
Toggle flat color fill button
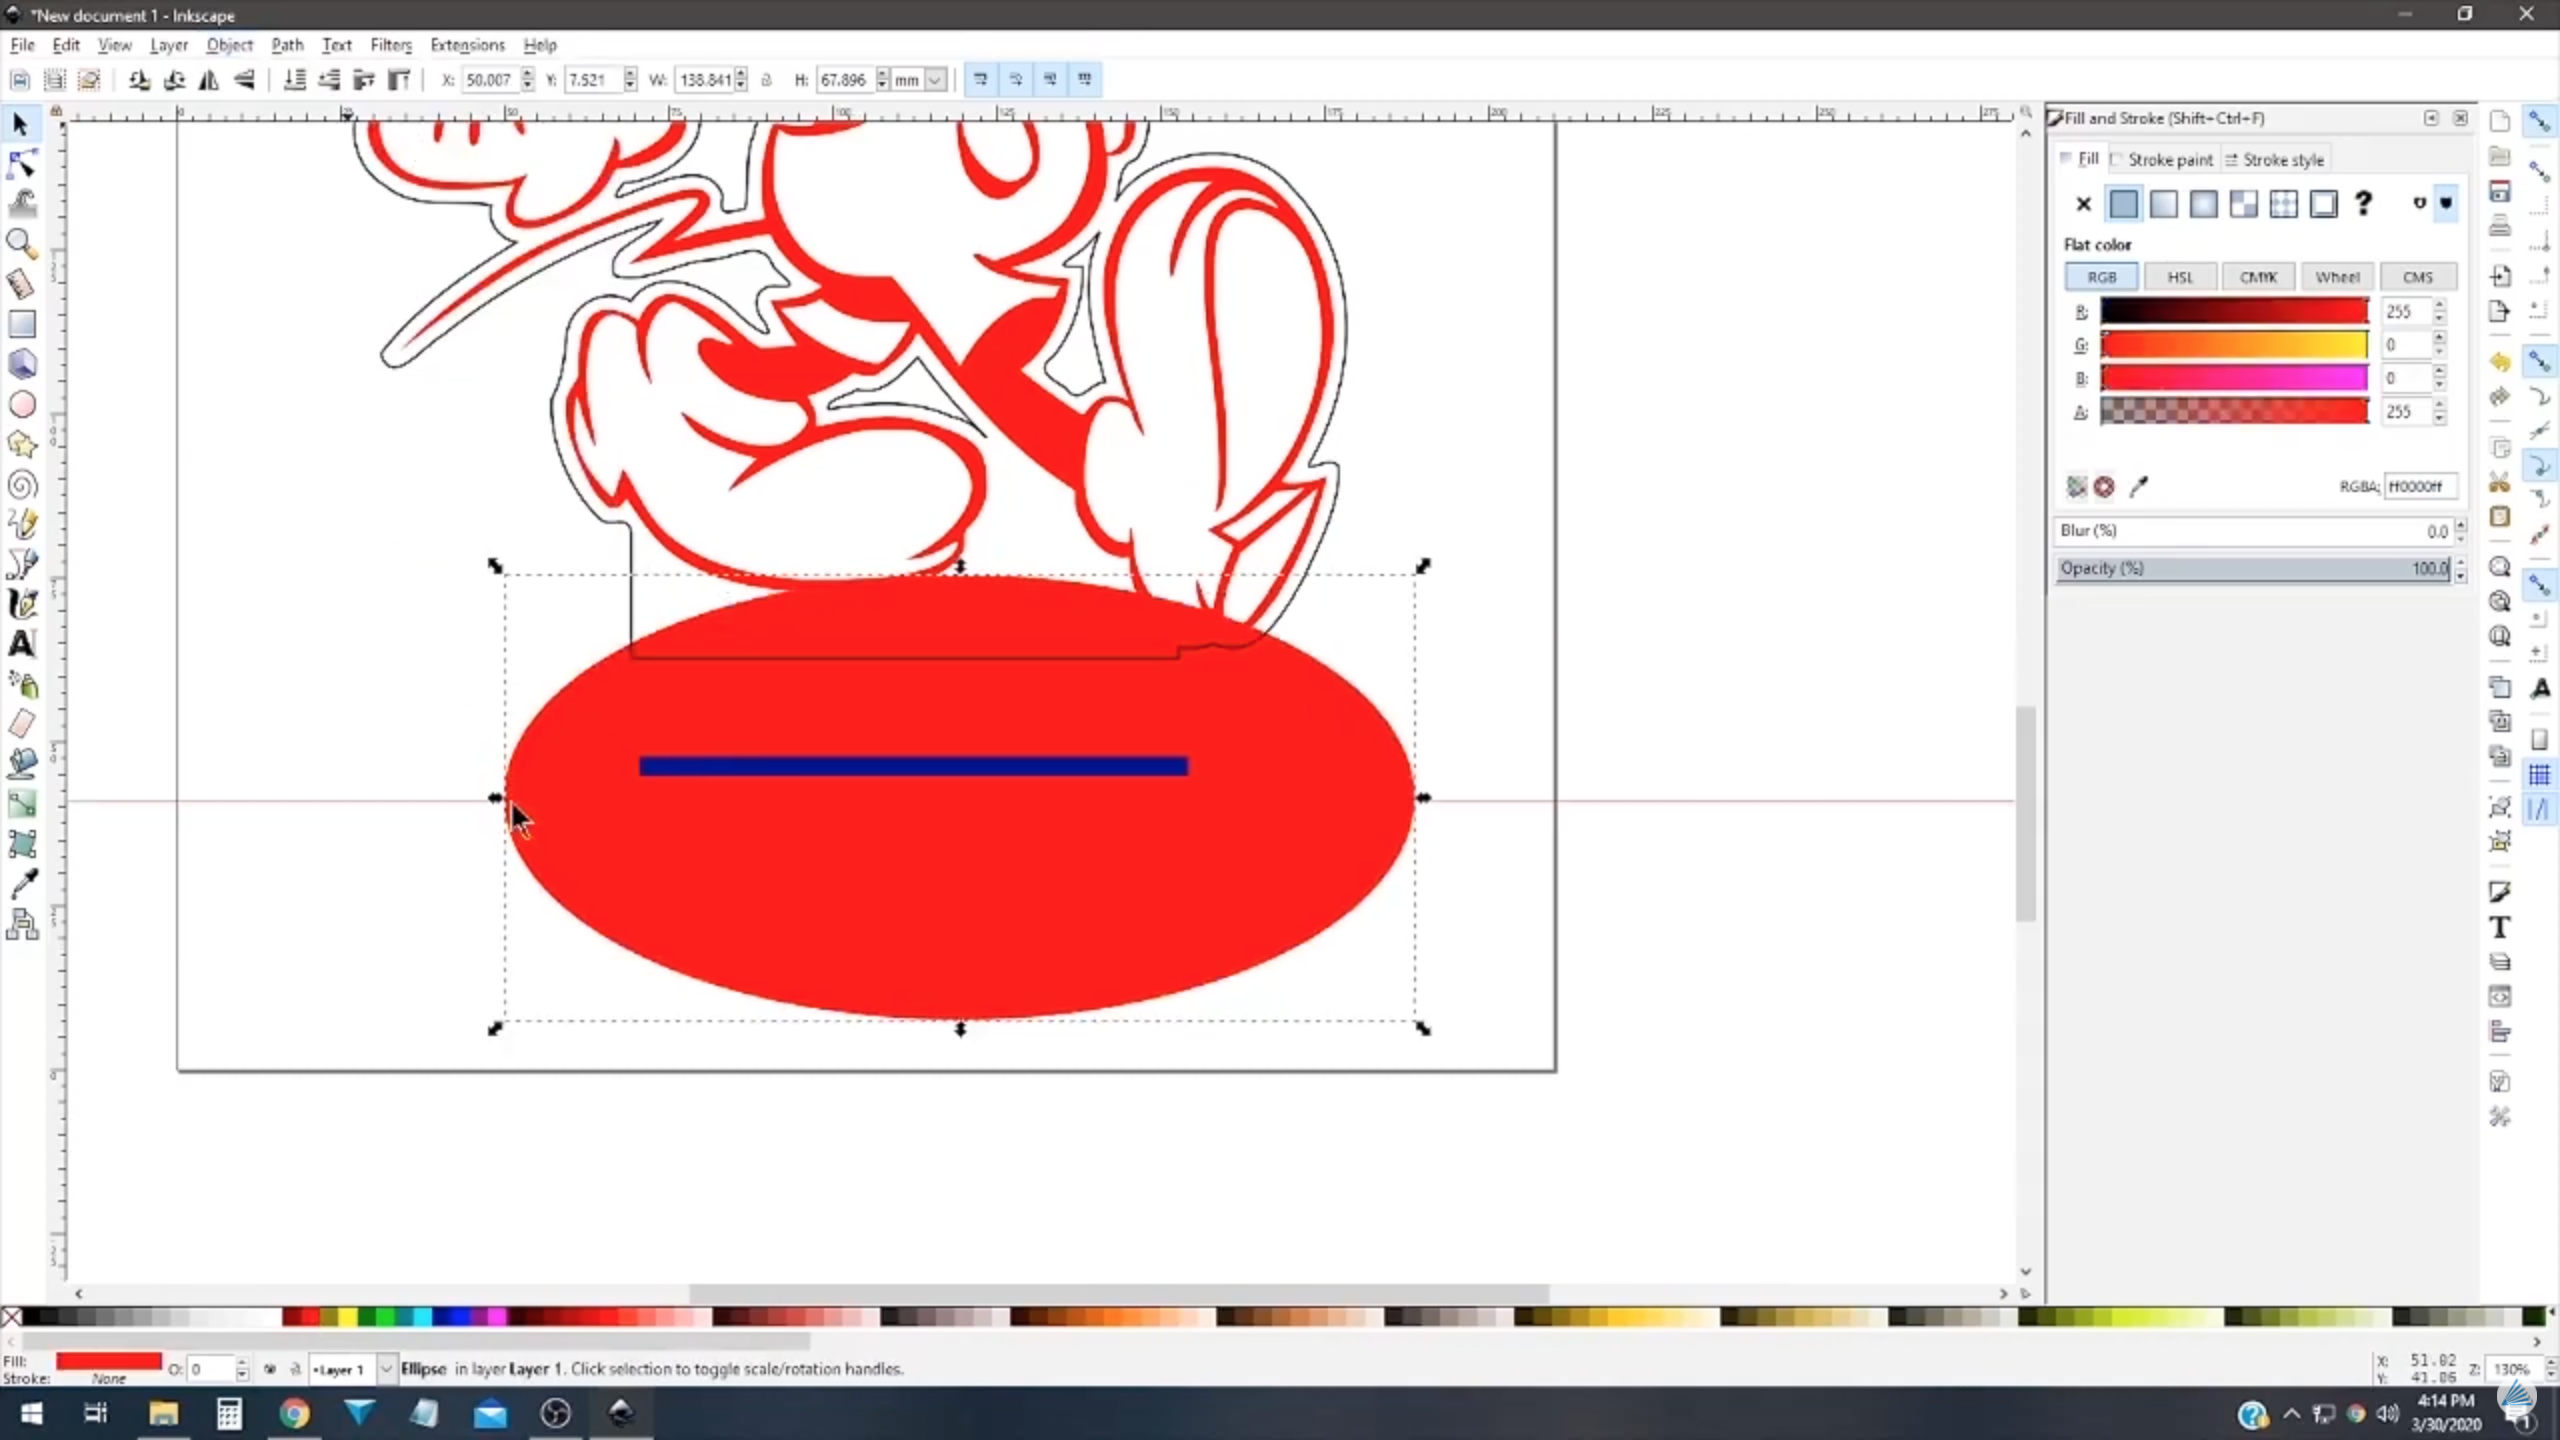[x=2122, y=202]
